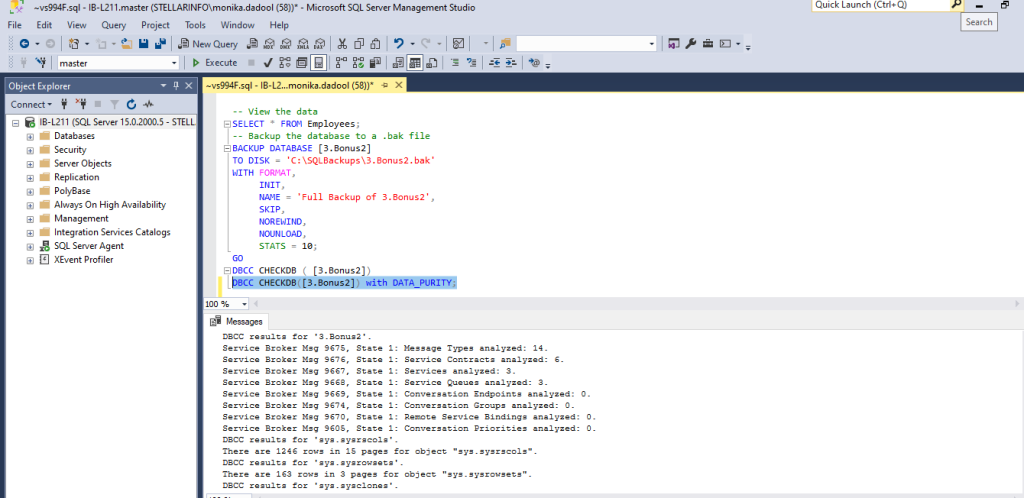Screen dimensions: 1024x498
Task: Expand the Security node
Action: tap(30, 150)
